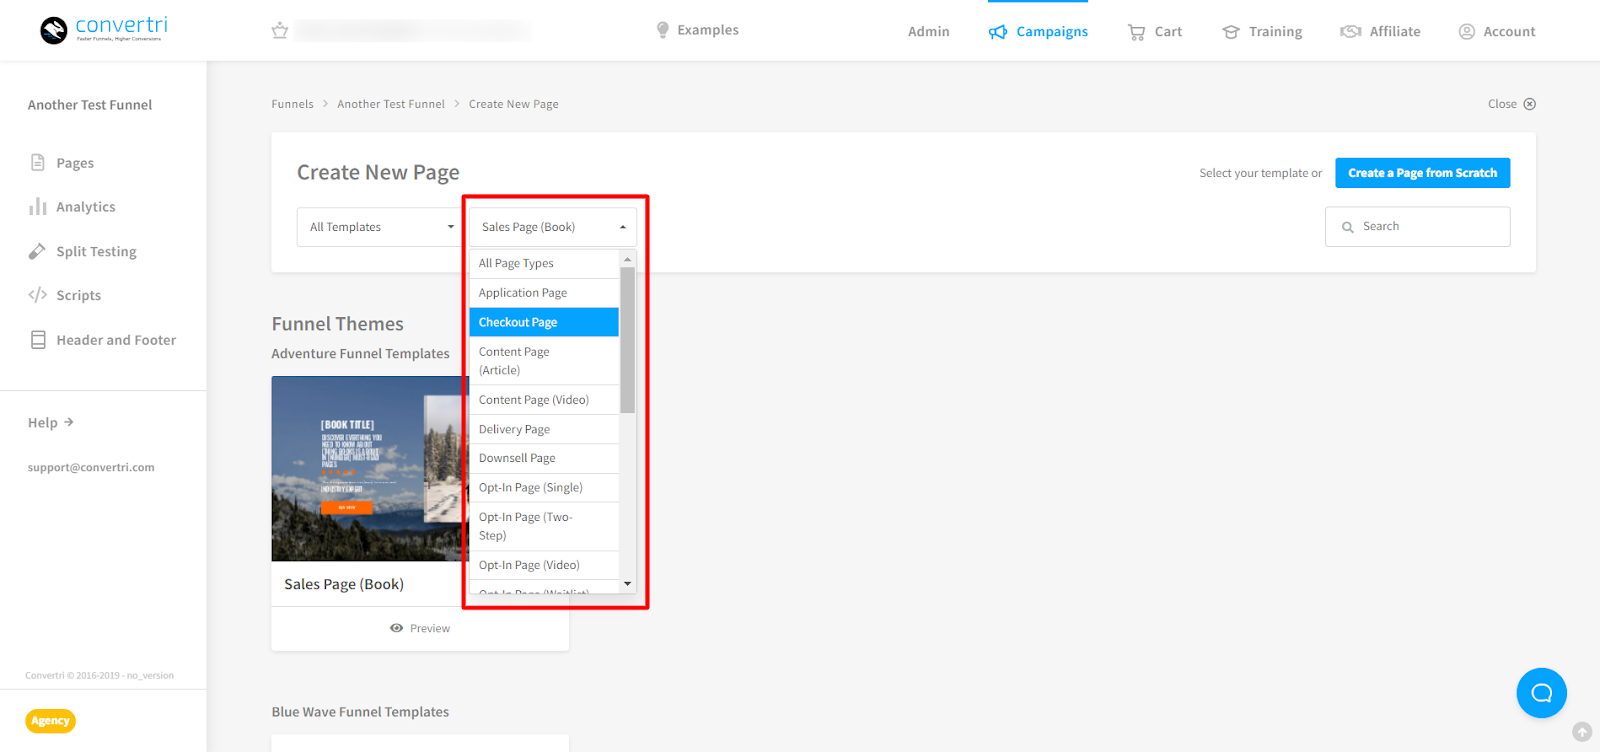Preview the Sales Page (Book) template
The height and width of the screenshot is (752, 1600).
[420, 628]
